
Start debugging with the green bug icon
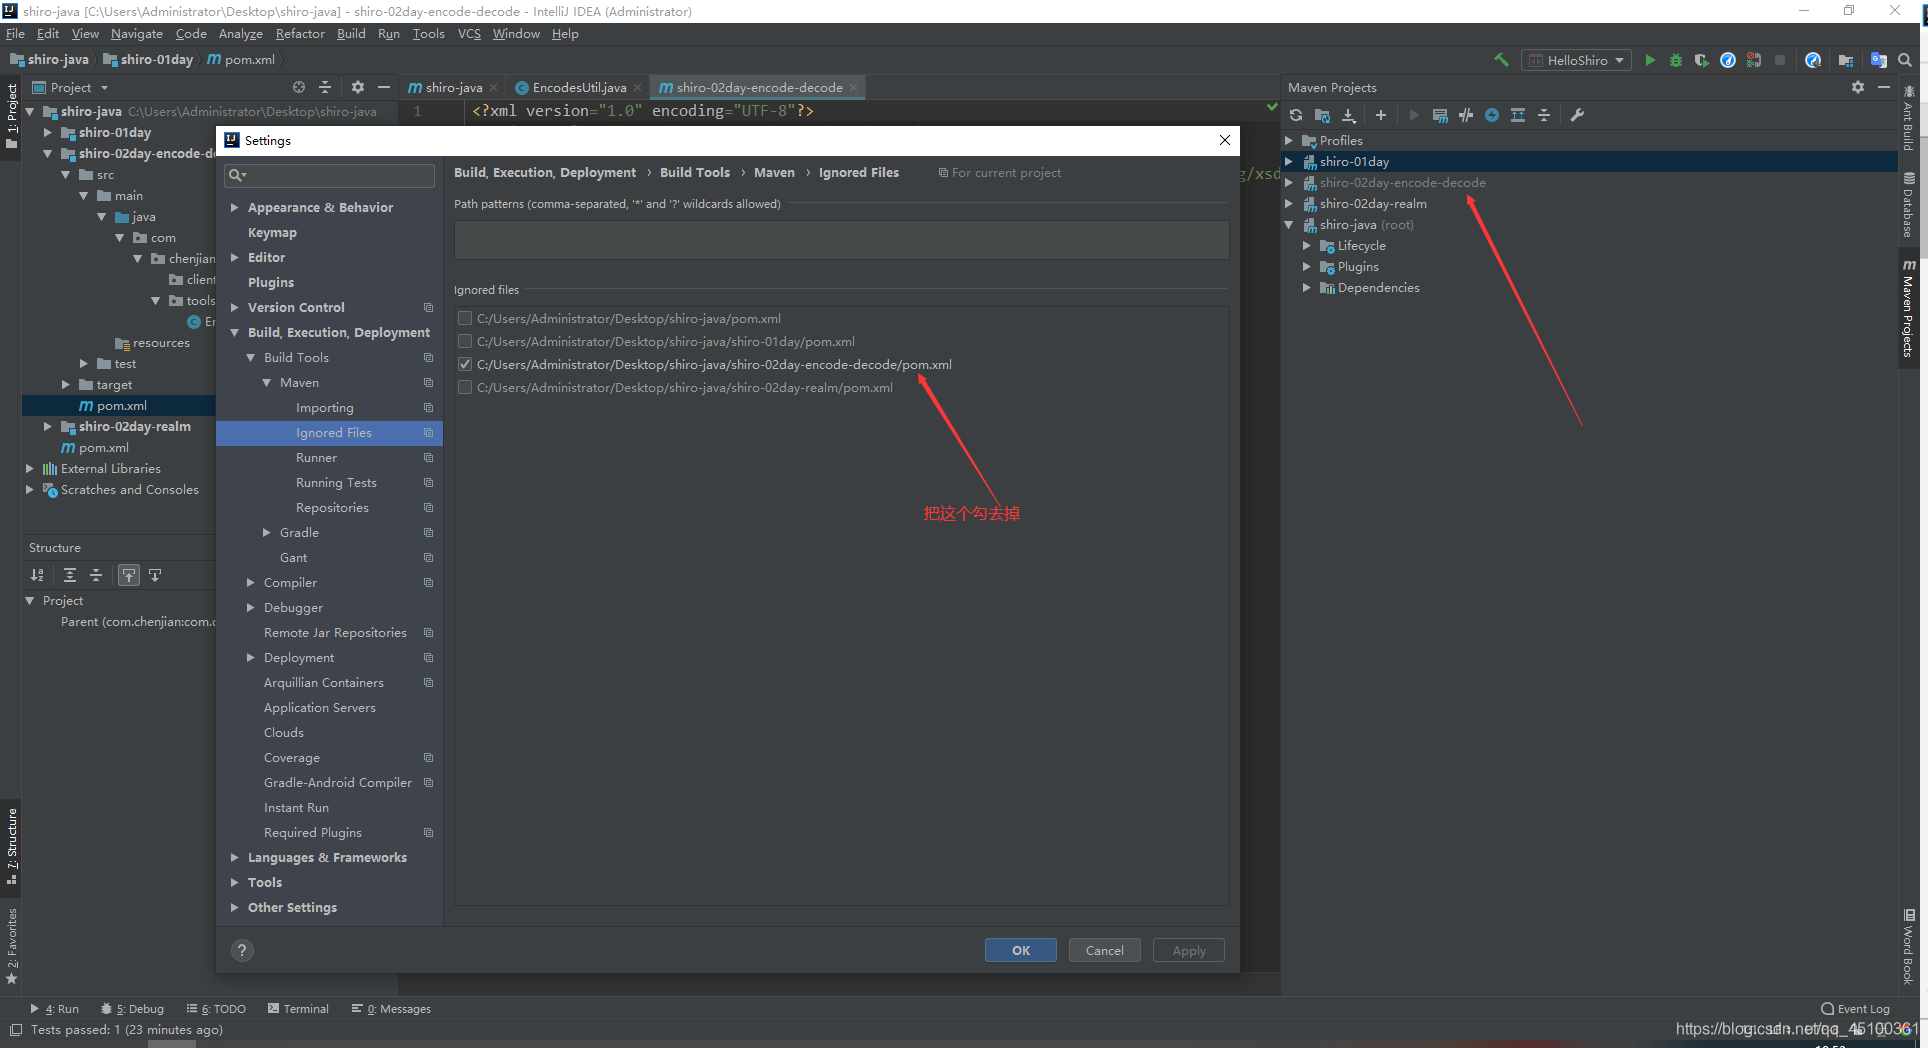coord(1676,60)
